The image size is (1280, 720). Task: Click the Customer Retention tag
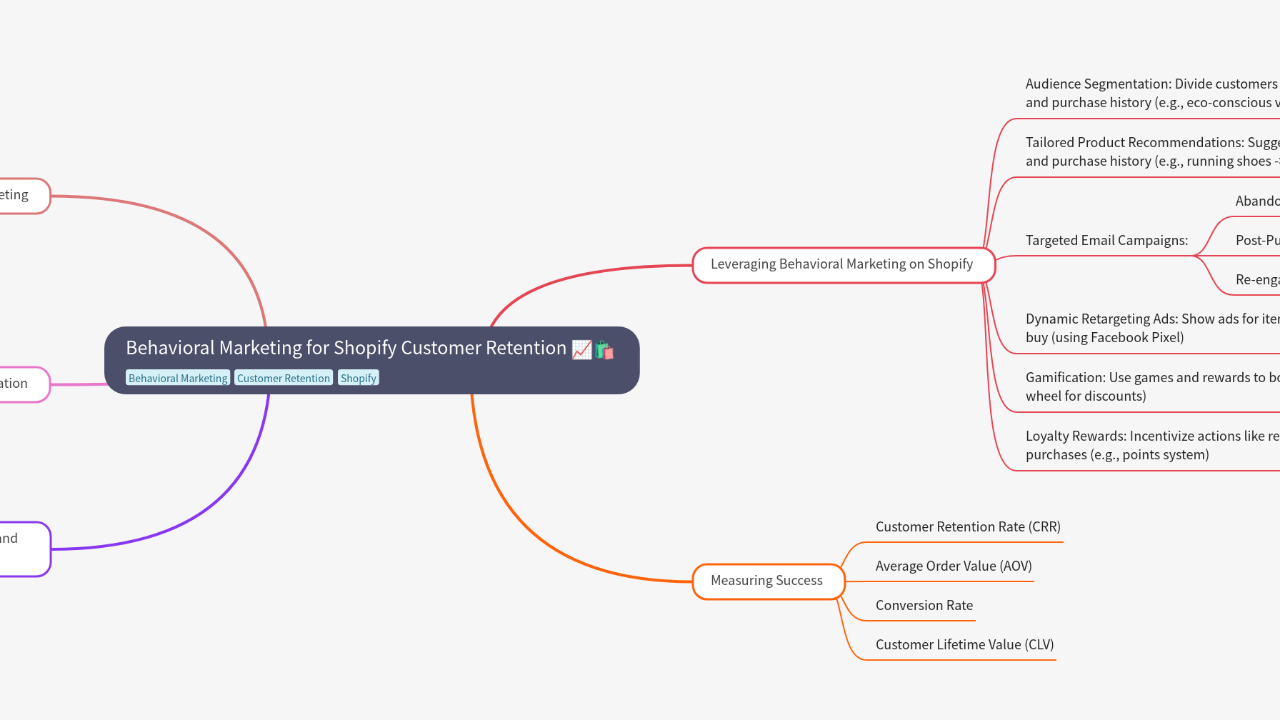tap(283, 378)
